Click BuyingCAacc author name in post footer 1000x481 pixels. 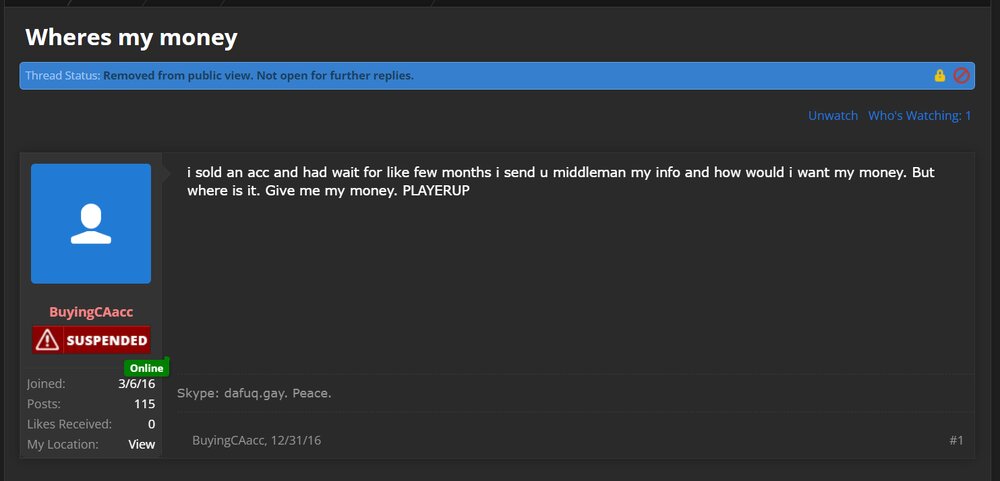click(228, 440)
